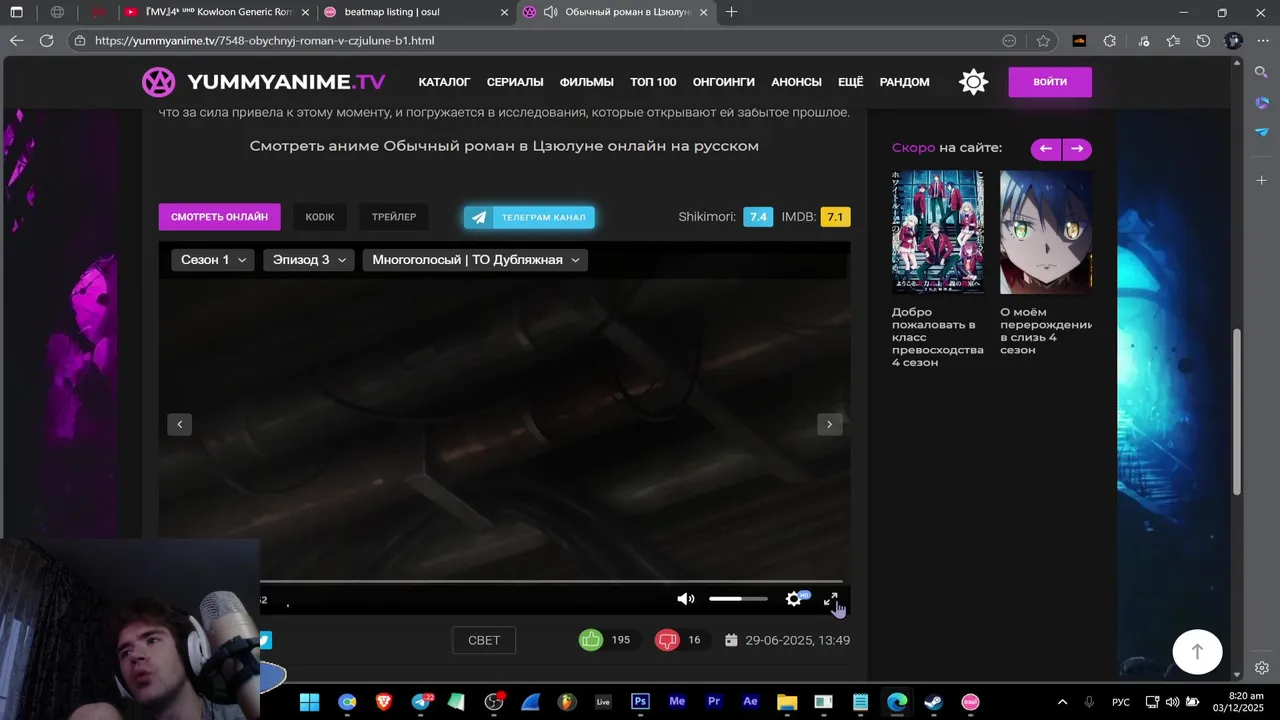Screen dimensions: 1280x720
Task: Open the player quality settings gear
Action: pyautogui.click(x=794, y=599)
